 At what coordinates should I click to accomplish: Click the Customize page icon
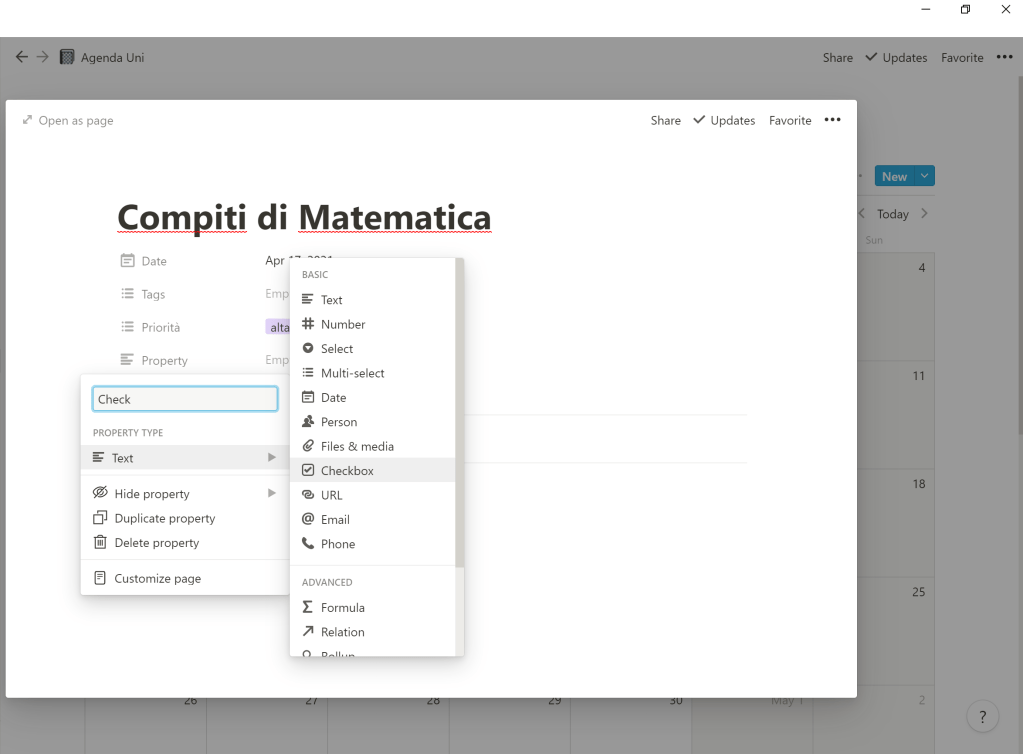click(x=100, y=578)
